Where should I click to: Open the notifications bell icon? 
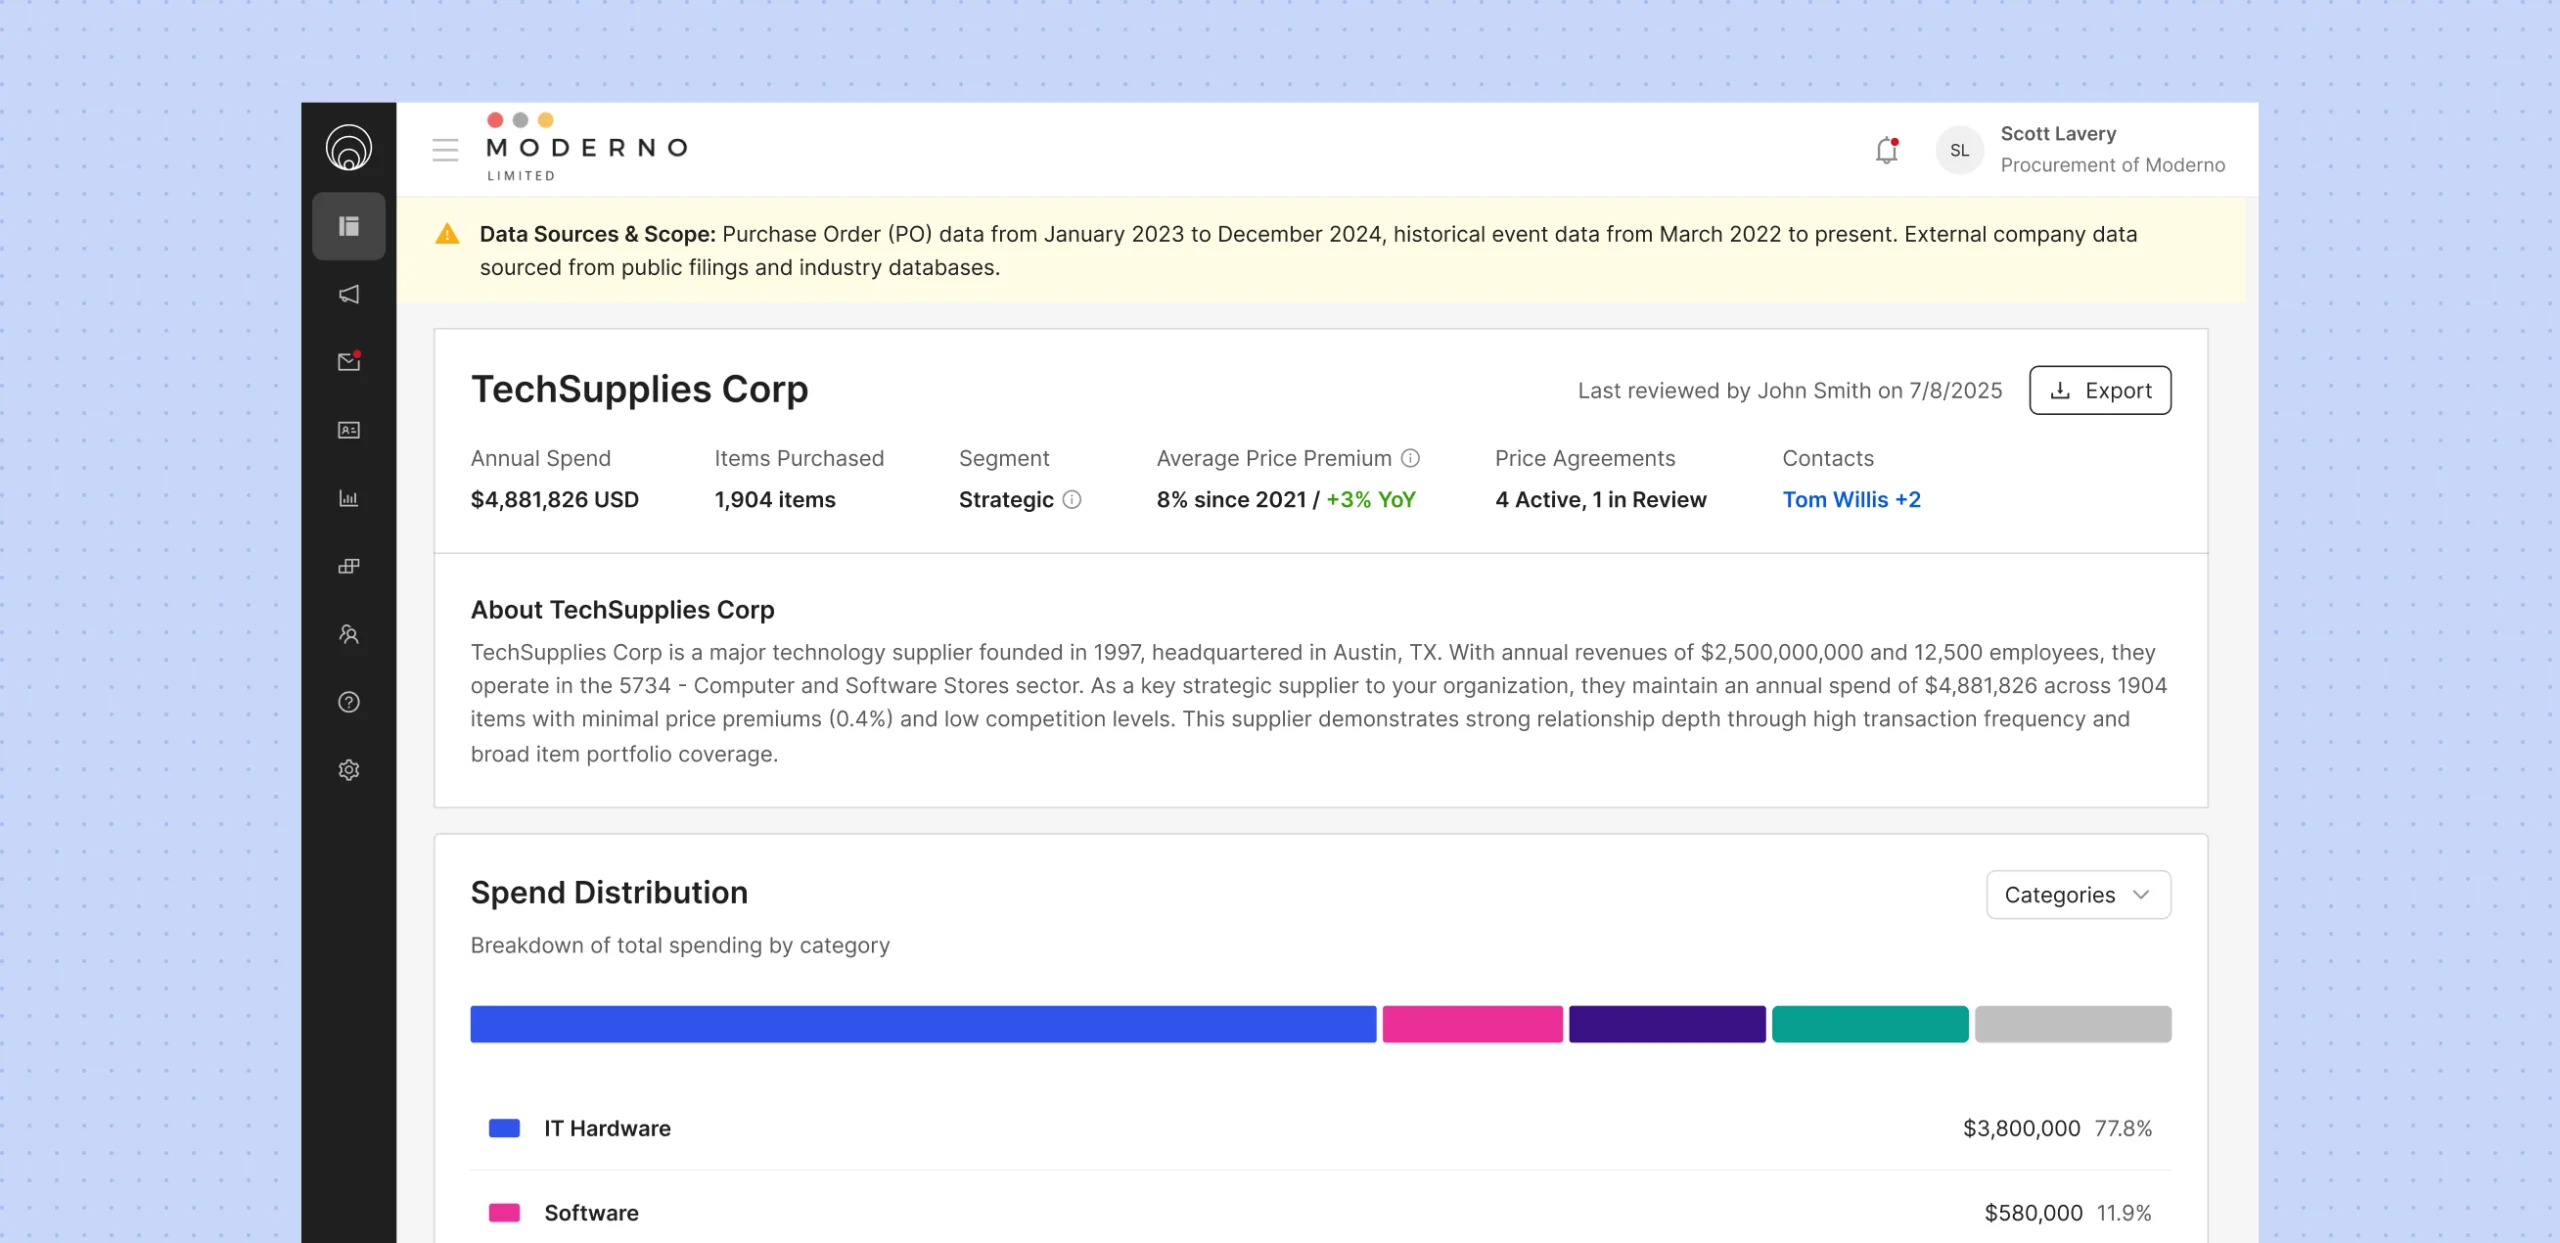click(1886, 150)
